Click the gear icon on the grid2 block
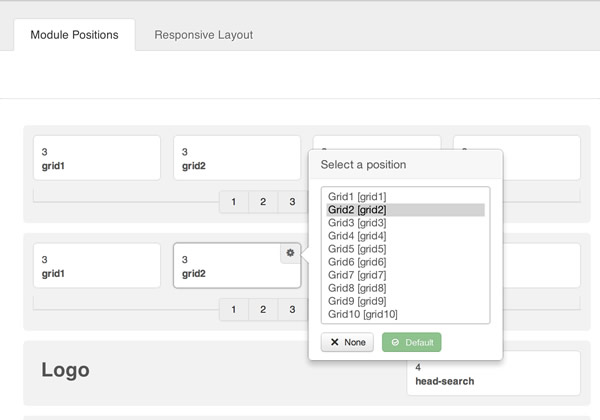 coord(290,254)
